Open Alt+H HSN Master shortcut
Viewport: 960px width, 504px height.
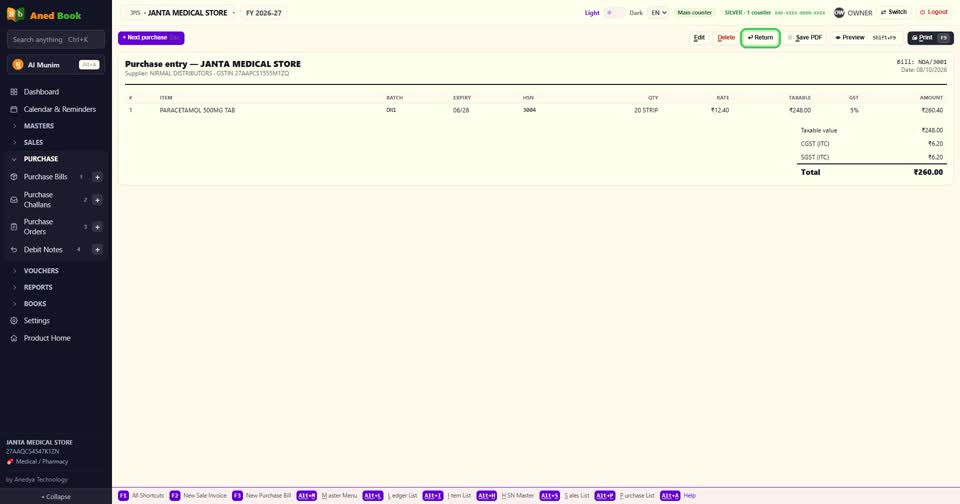(x=505, y=495)
